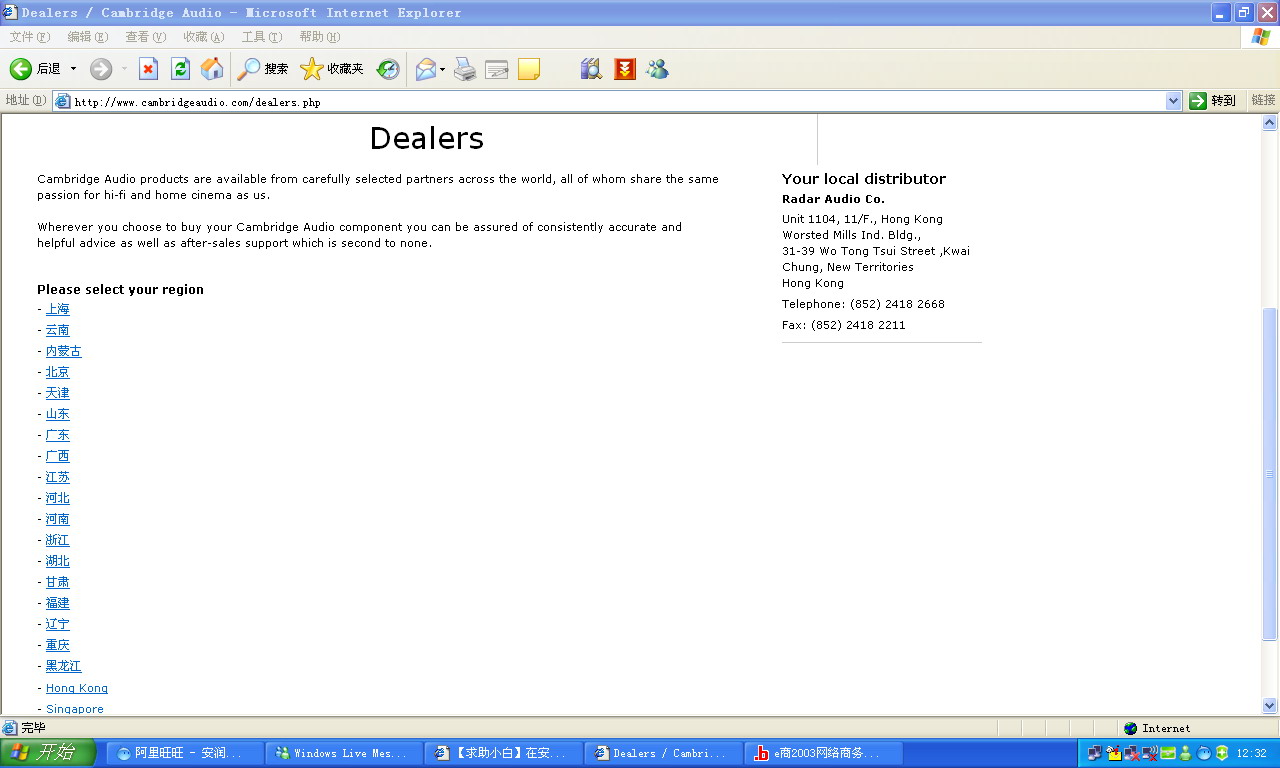Select the 上海 region link
1280x768 pixels.
(x=58, y=309)
